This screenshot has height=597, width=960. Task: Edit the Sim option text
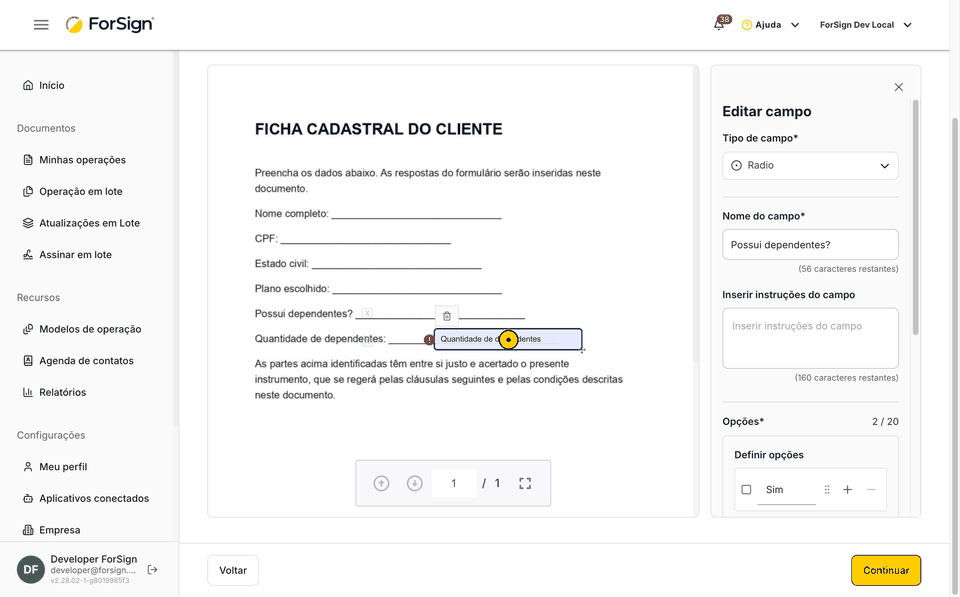pyautogui.click(x=786, y=490)
